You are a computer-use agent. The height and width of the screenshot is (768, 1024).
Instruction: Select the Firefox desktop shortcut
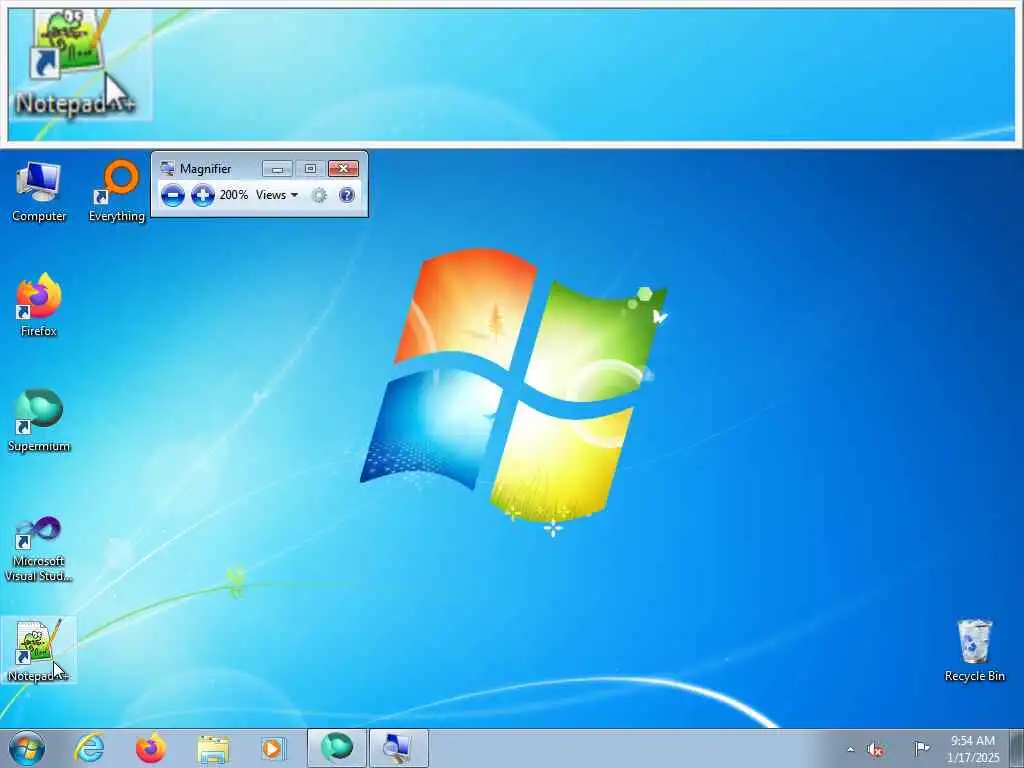tap(39, 305)
